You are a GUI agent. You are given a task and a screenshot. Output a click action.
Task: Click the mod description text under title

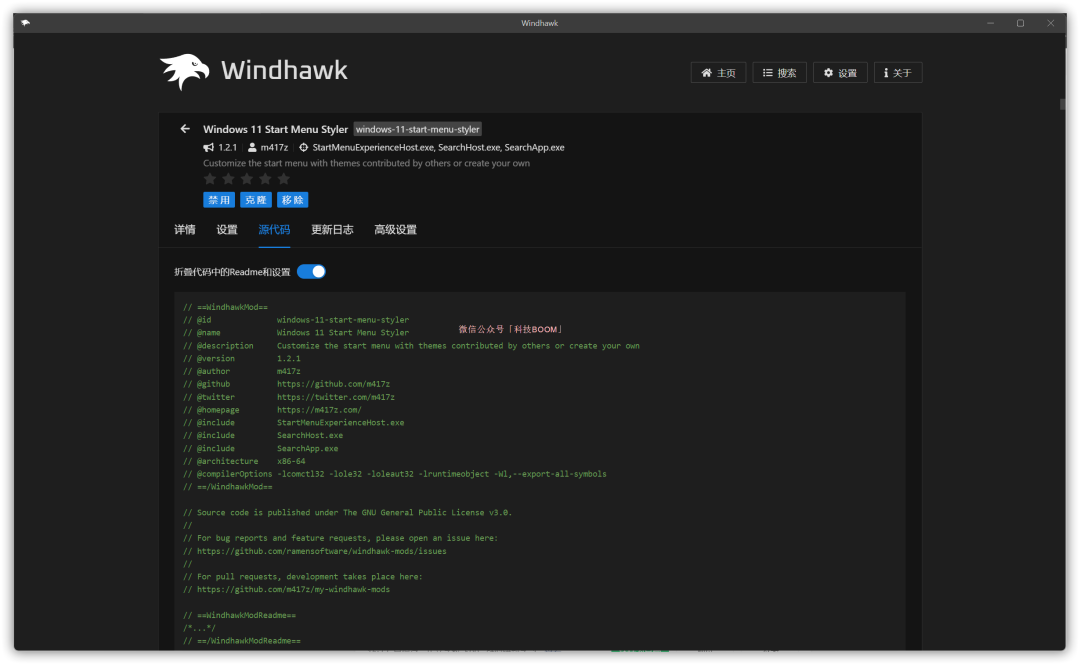coord(366,164)
